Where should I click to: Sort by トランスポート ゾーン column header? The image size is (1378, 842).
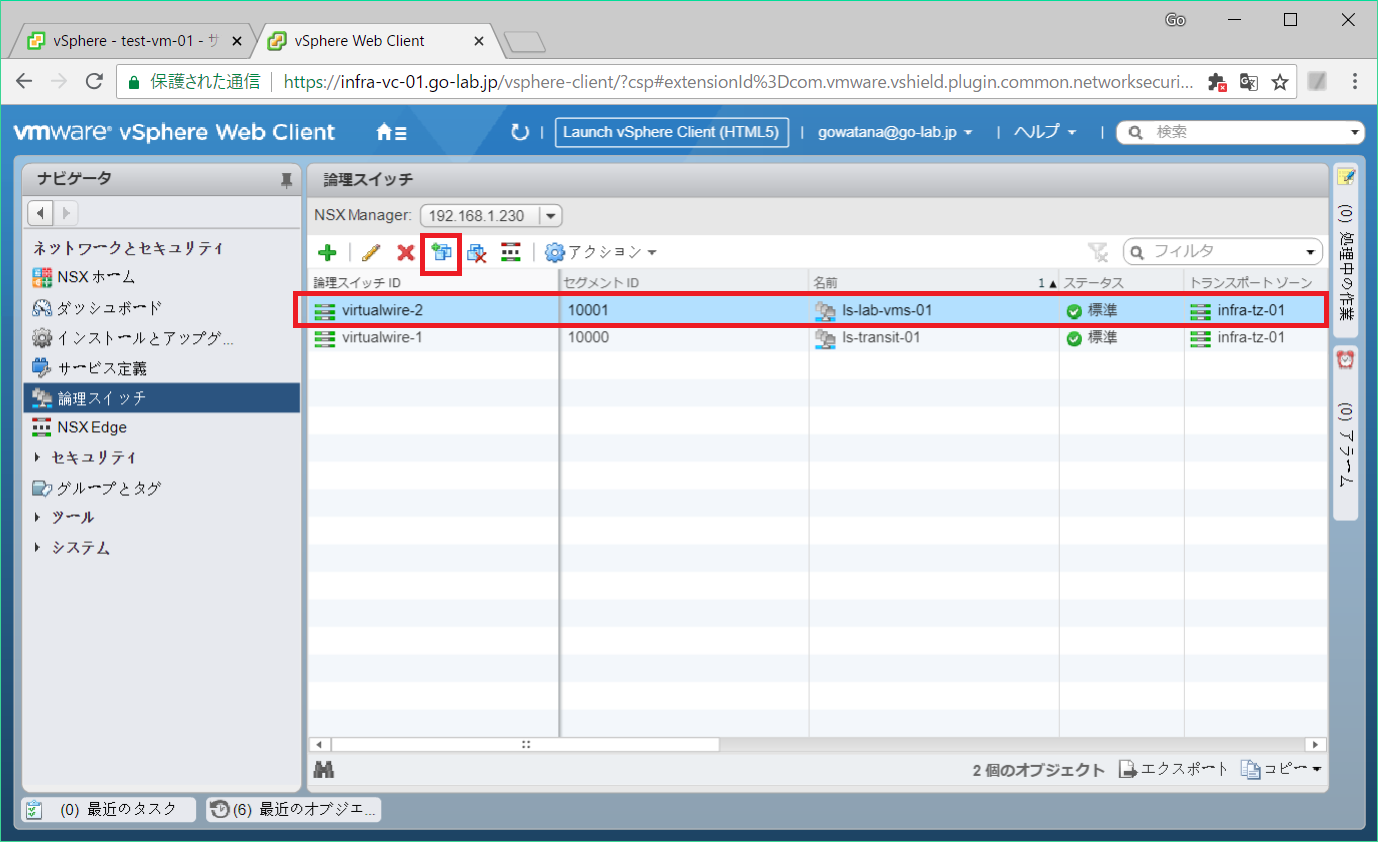pyautogui.click(x=1256, y=283)
